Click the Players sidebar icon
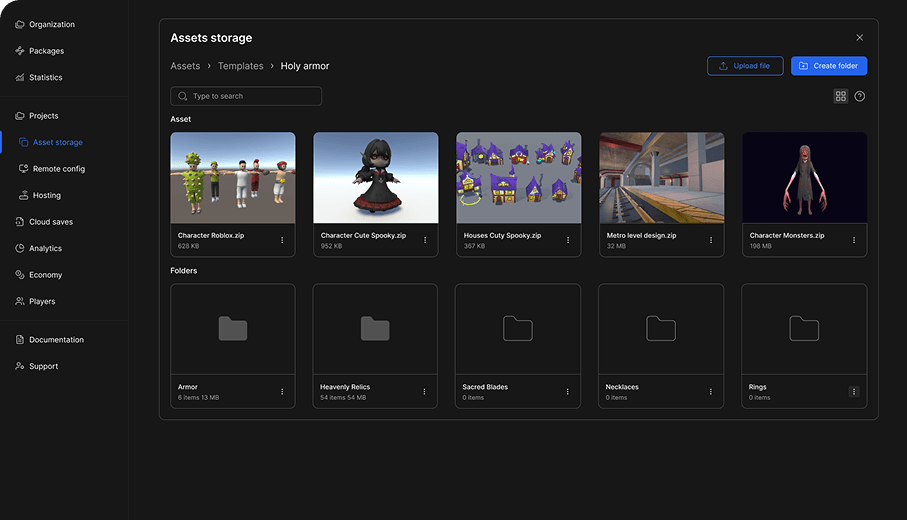907x520 pixels. (20, 301)
